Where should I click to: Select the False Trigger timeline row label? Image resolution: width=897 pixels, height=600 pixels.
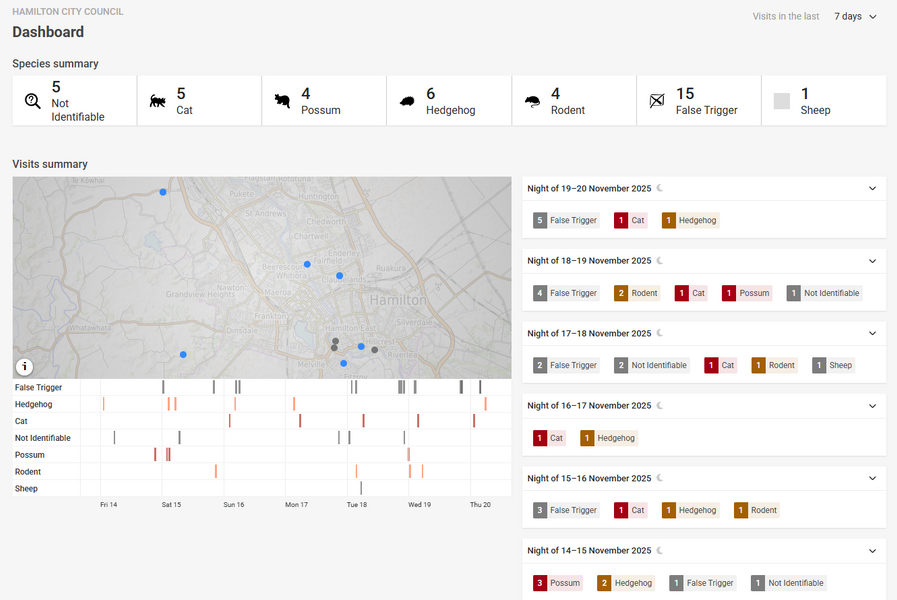(x=39, y=387)
